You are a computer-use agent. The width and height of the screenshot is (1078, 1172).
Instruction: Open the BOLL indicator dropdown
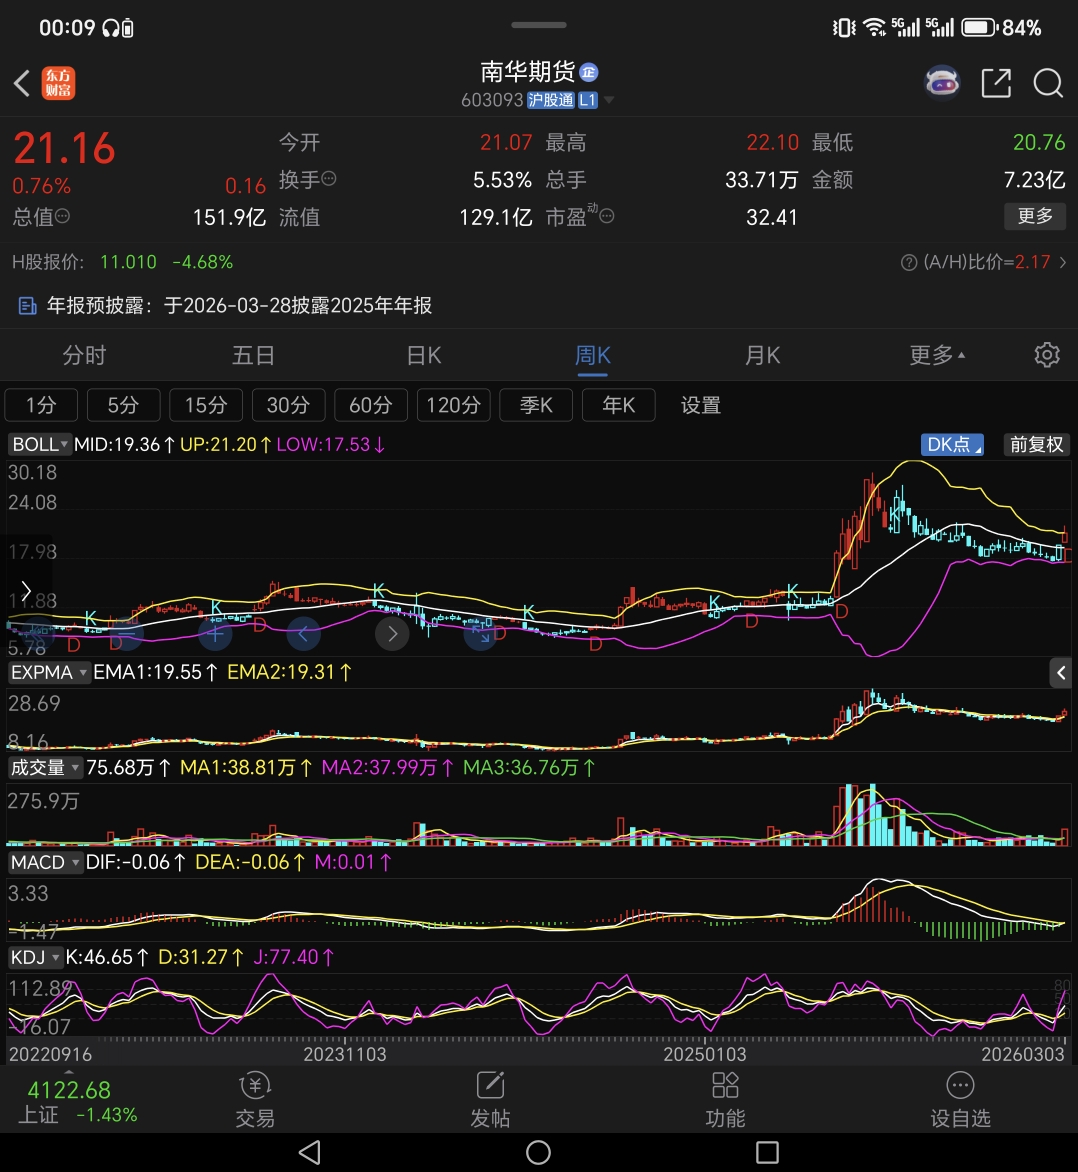click(x=40, y=444)
